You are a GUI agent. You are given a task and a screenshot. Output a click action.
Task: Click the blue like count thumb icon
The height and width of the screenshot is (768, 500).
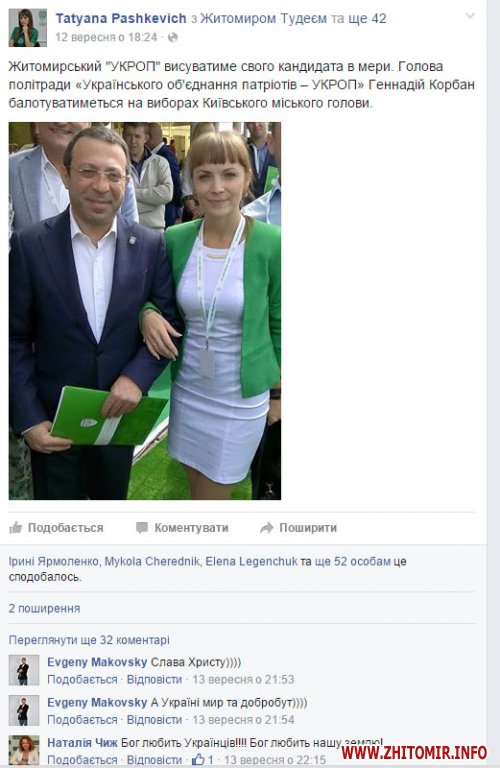[x=198, y=760]
